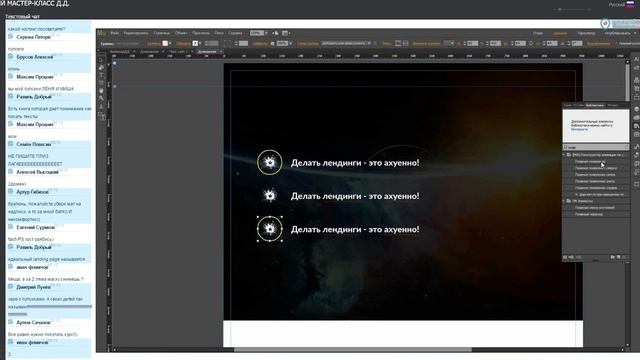Click chat user Евгений Сурвков

tap(36, 227)
